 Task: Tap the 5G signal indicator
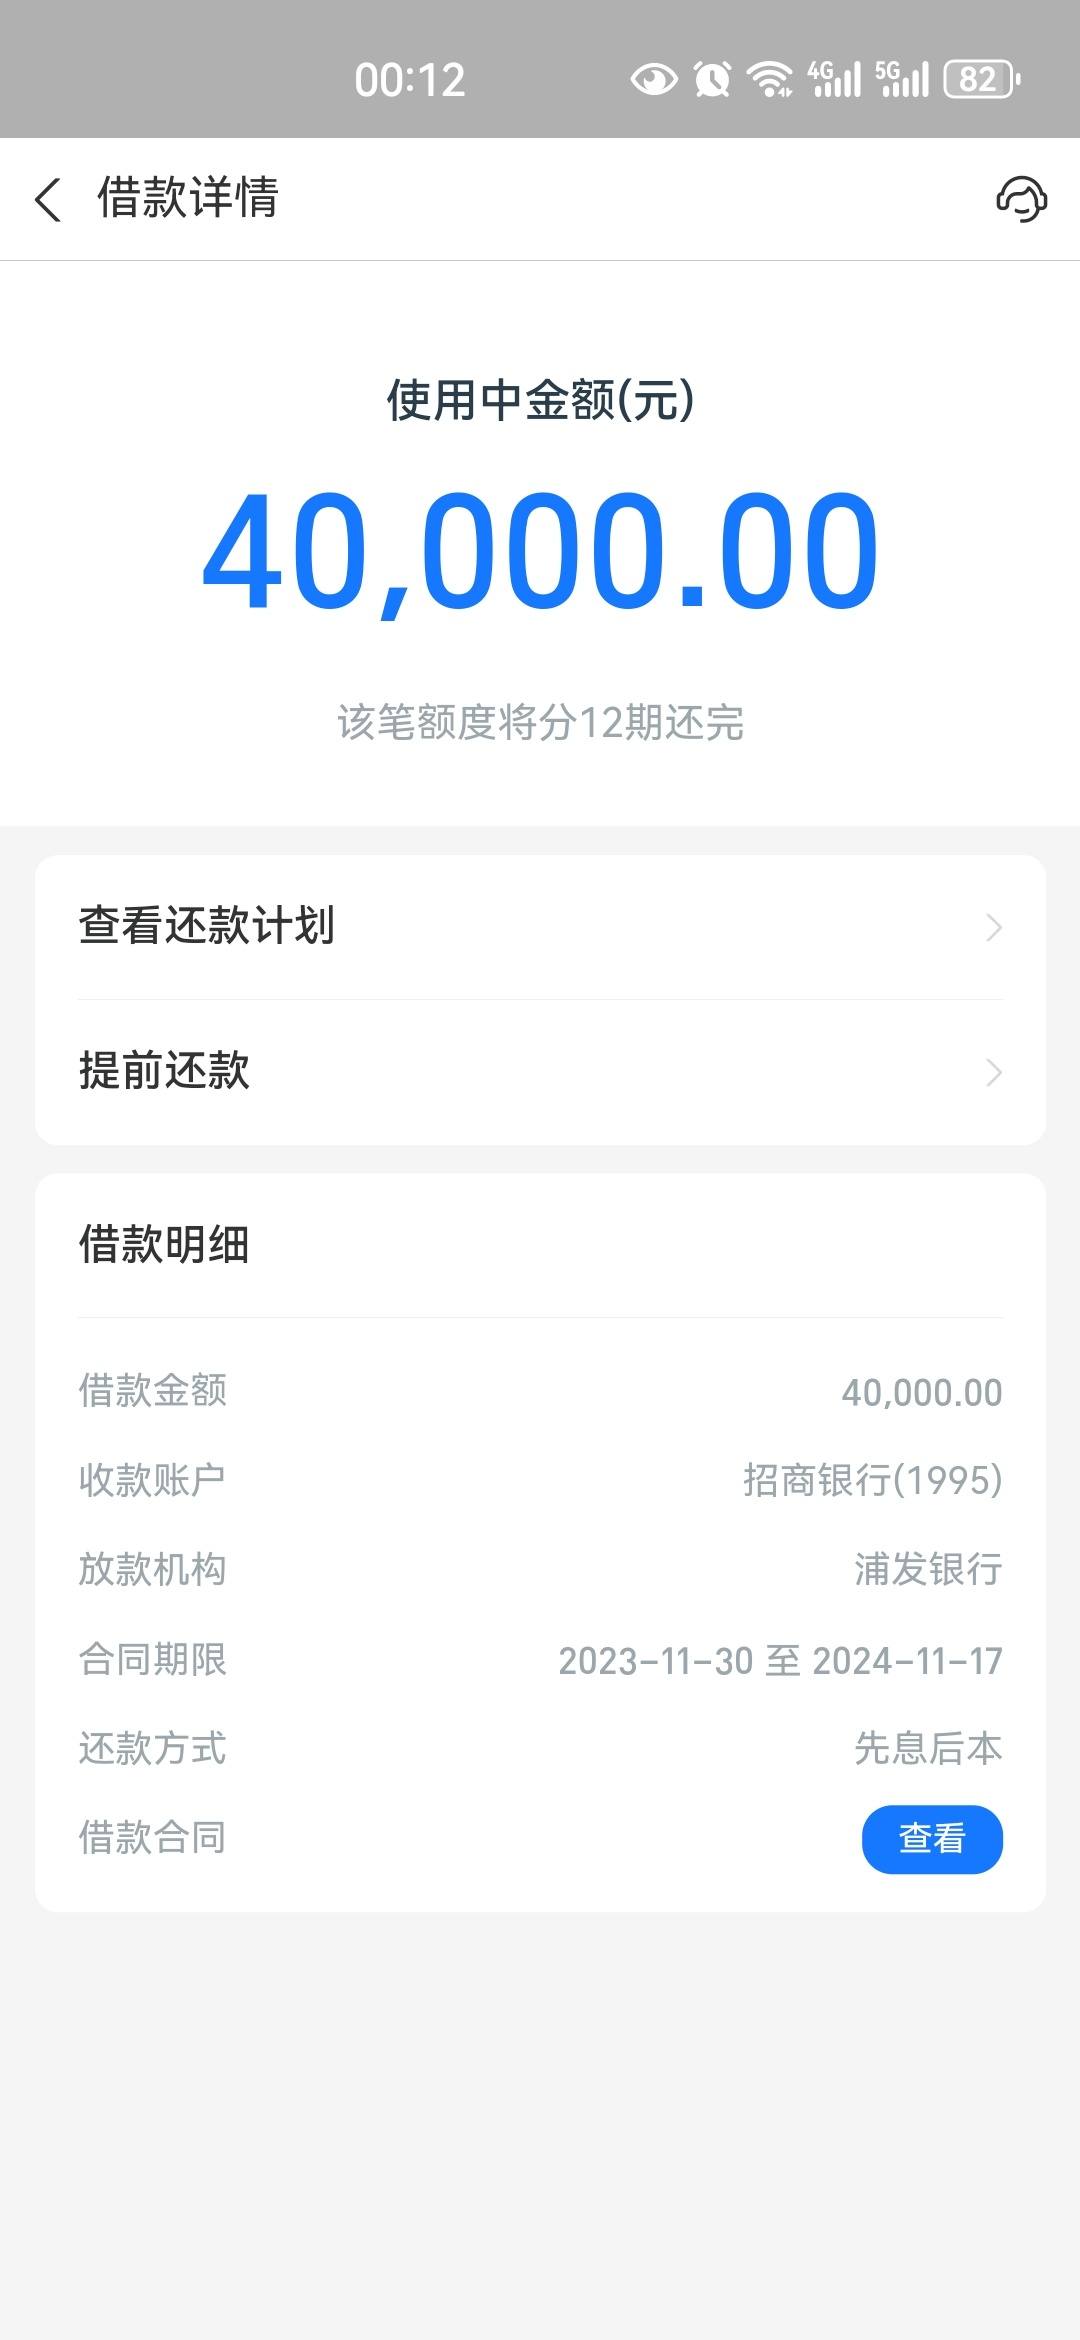[902, 79]
